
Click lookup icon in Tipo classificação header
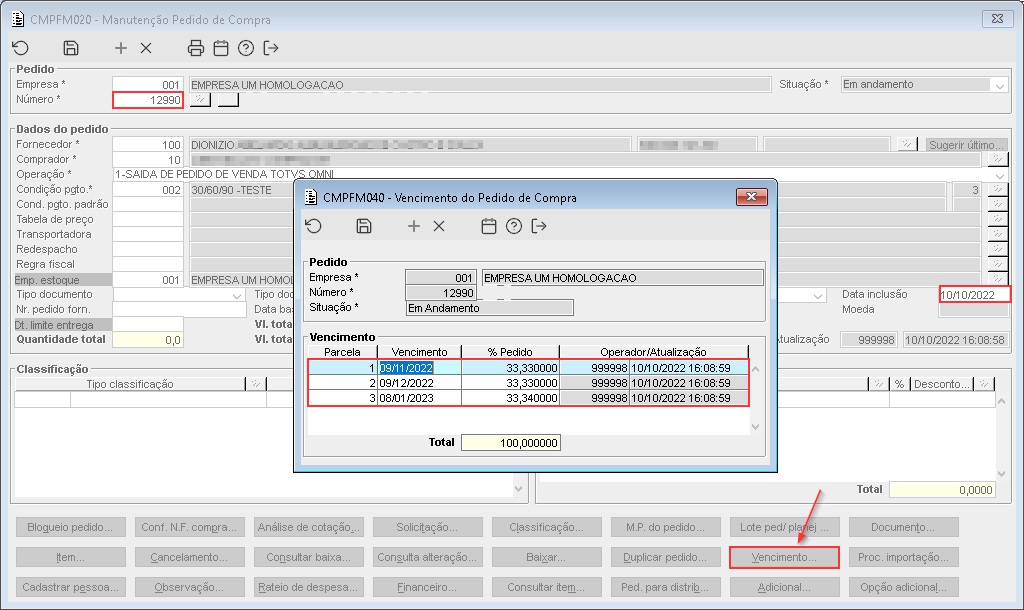coord(256,384)
